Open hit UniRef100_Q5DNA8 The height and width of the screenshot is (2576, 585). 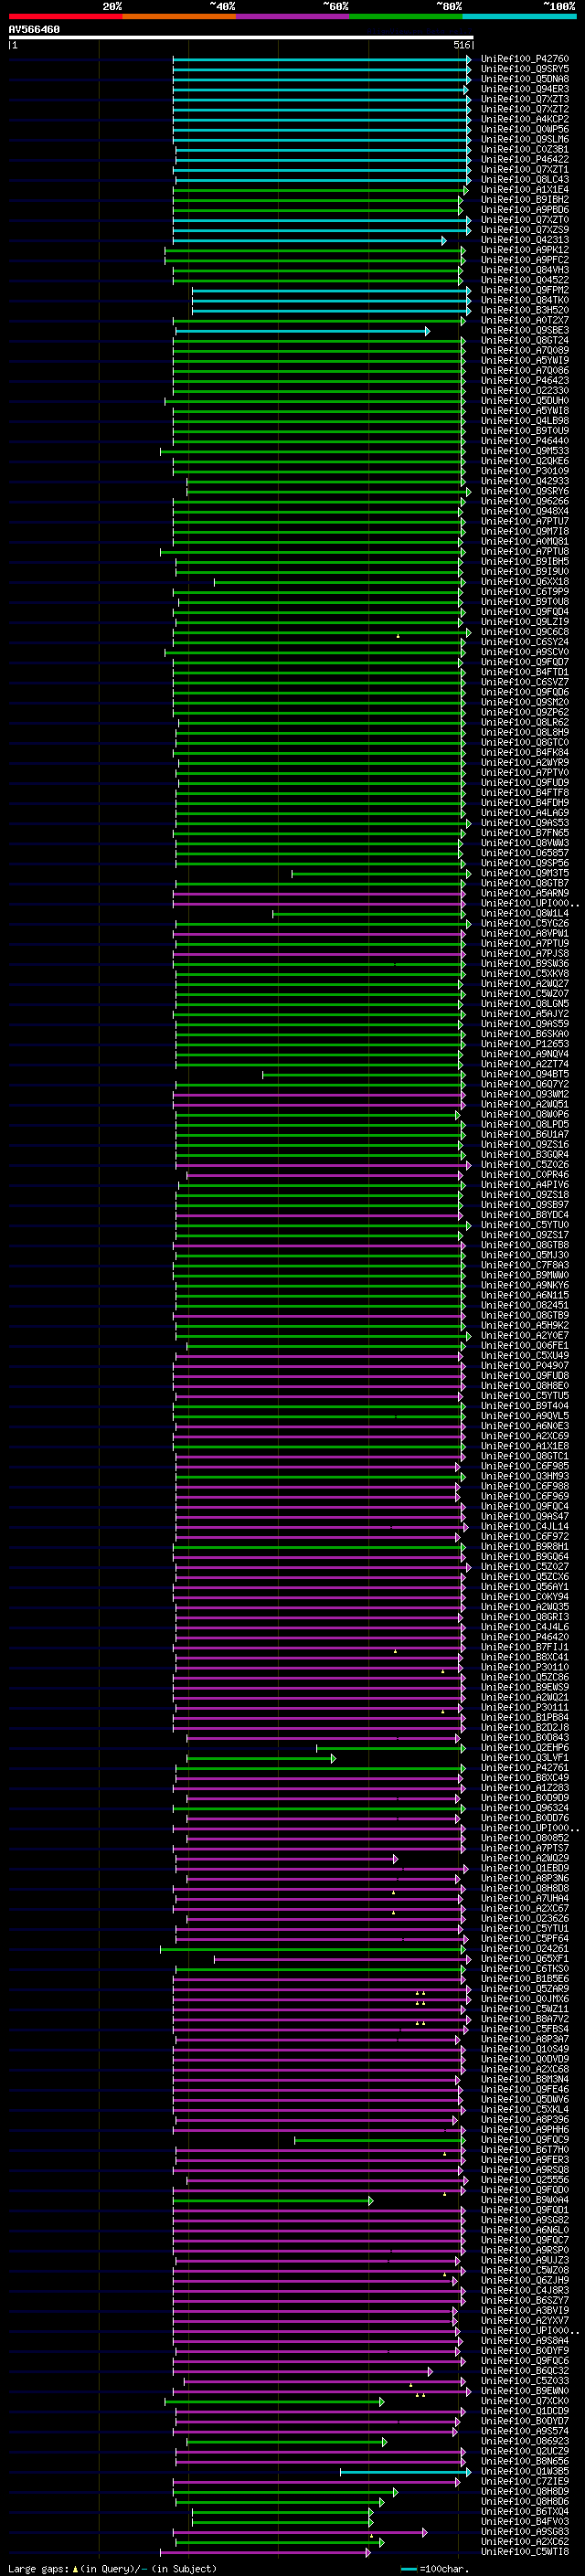(525, 79)
